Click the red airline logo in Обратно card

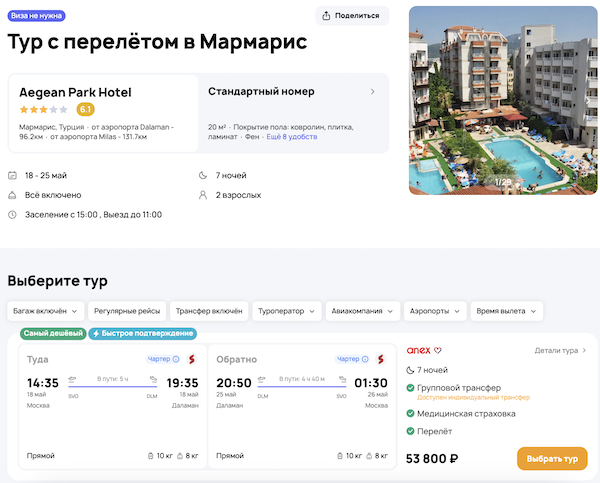click(x=381, y=359)
